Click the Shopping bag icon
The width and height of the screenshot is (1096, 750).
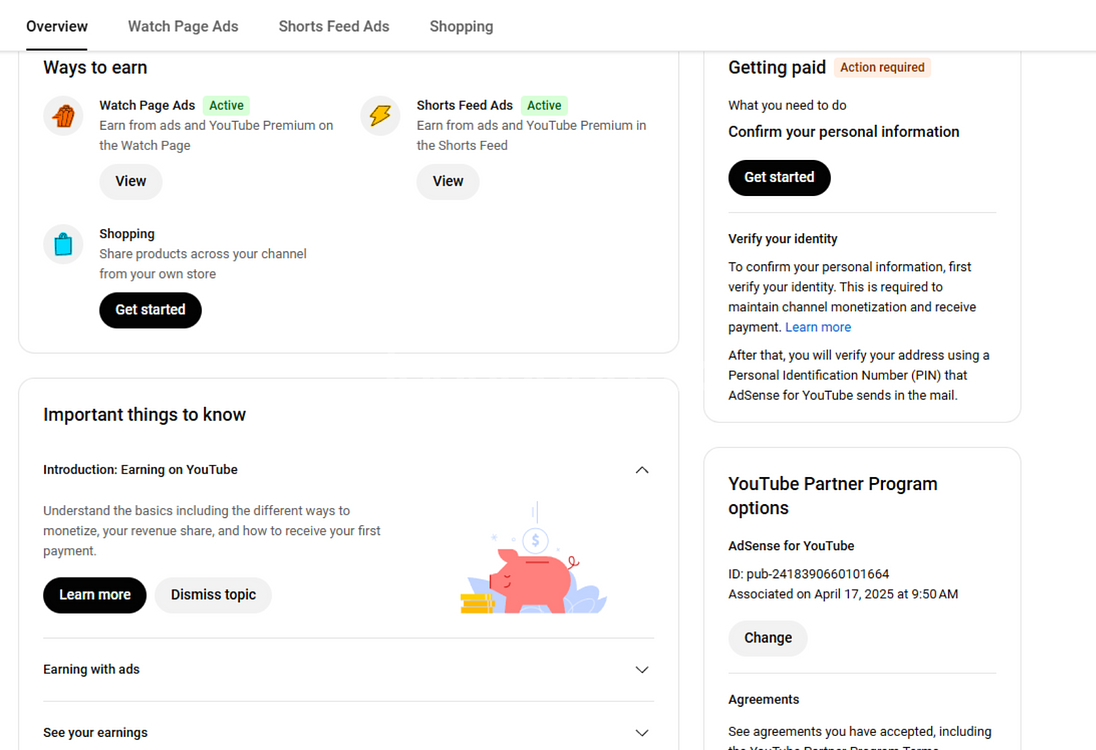click(63, 244)
